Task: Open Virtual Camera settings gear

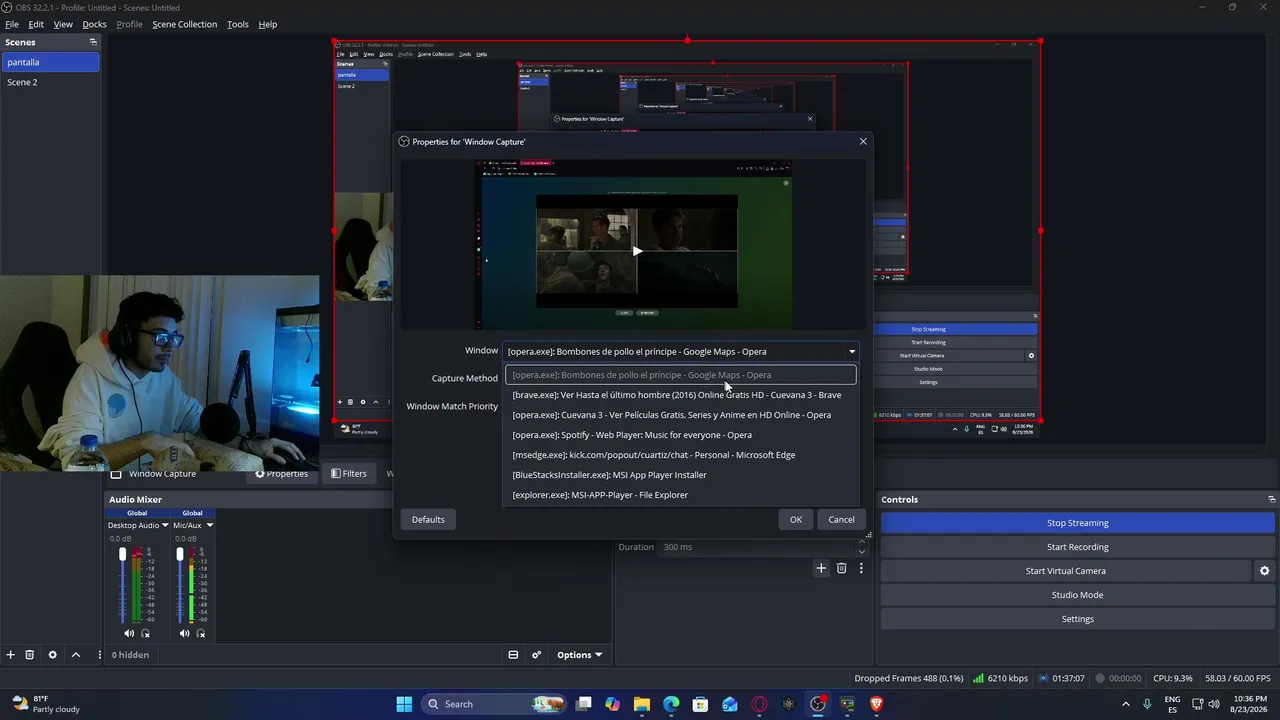Action: 1264,571
